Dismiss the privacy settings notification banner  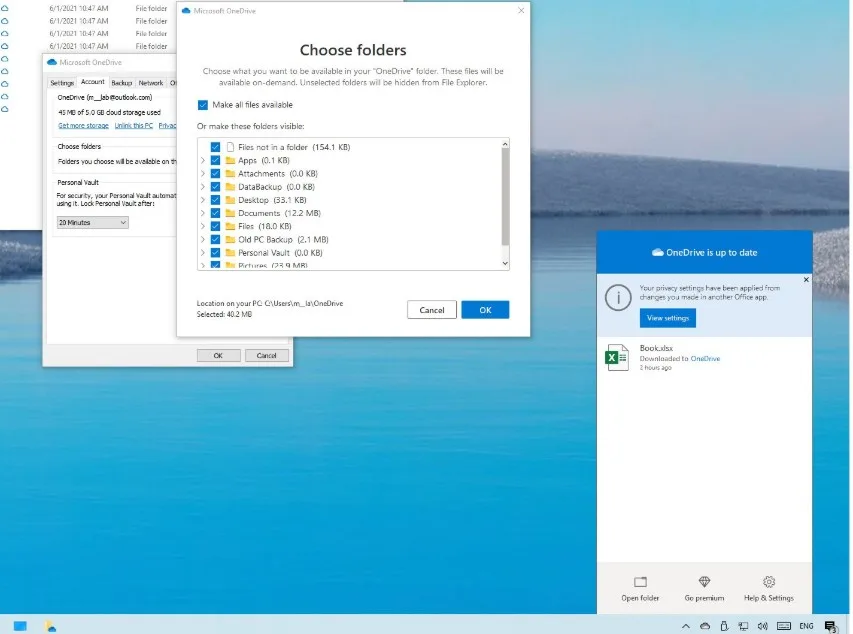point(806,280)
